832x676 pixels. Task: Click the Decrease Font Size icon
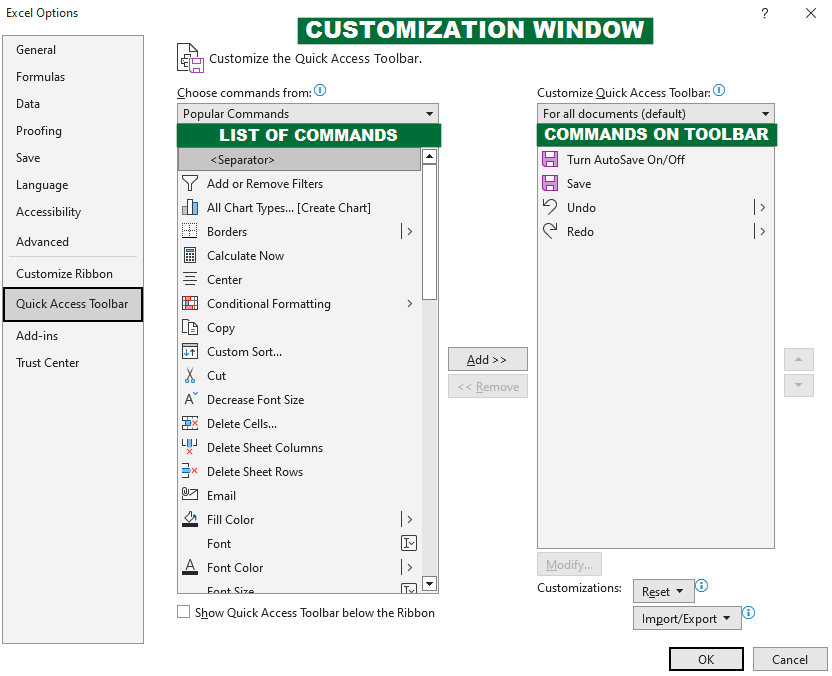click(190, 398)
